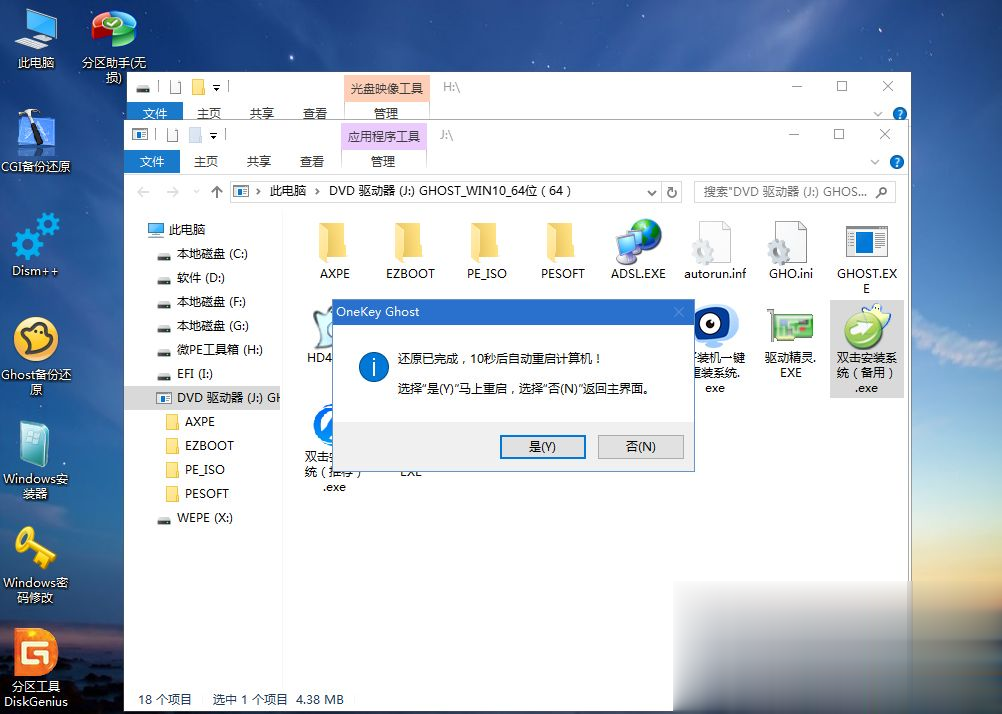Viewport: 1002px width, 714px height.
Task: Click 是(Y) to restart now
Action: pos(543,447)
